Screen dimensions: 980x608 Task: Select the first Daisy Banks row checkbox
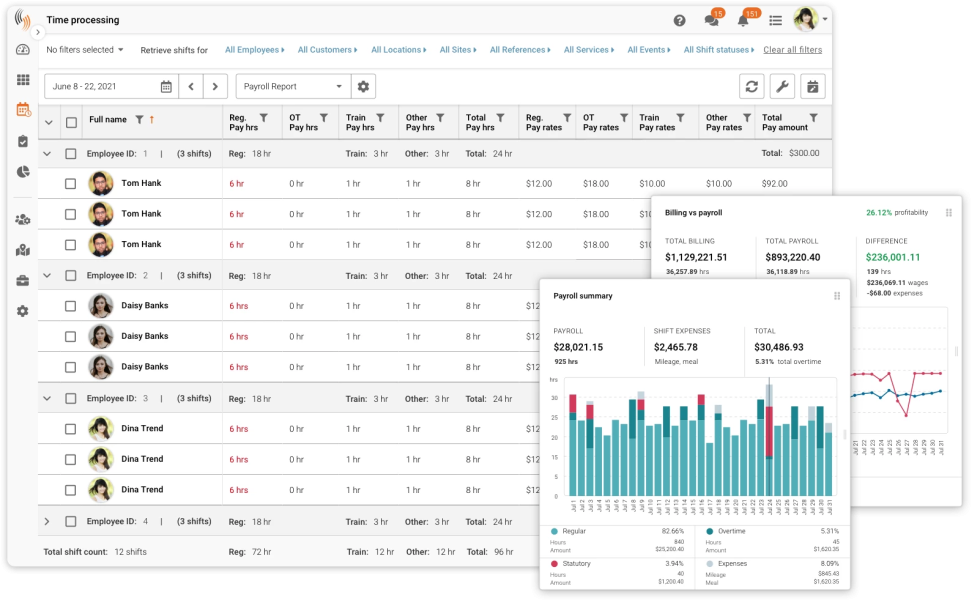tap(71, 306)
